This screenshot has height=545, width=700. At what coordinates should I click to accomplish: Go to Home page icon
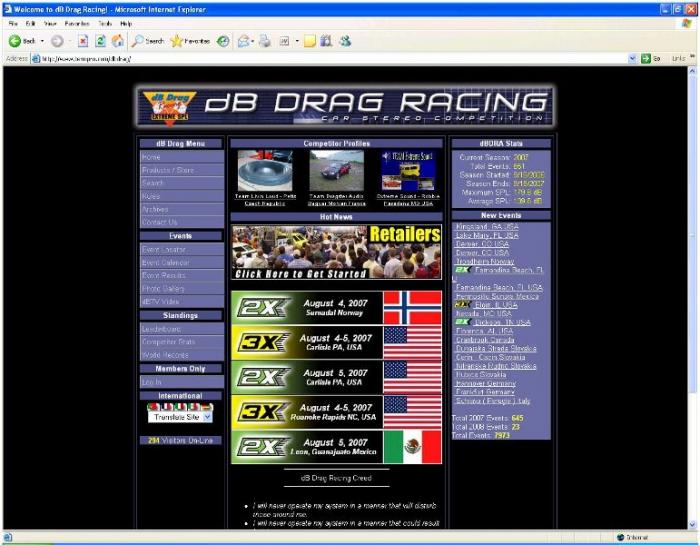tap(118, 41)
